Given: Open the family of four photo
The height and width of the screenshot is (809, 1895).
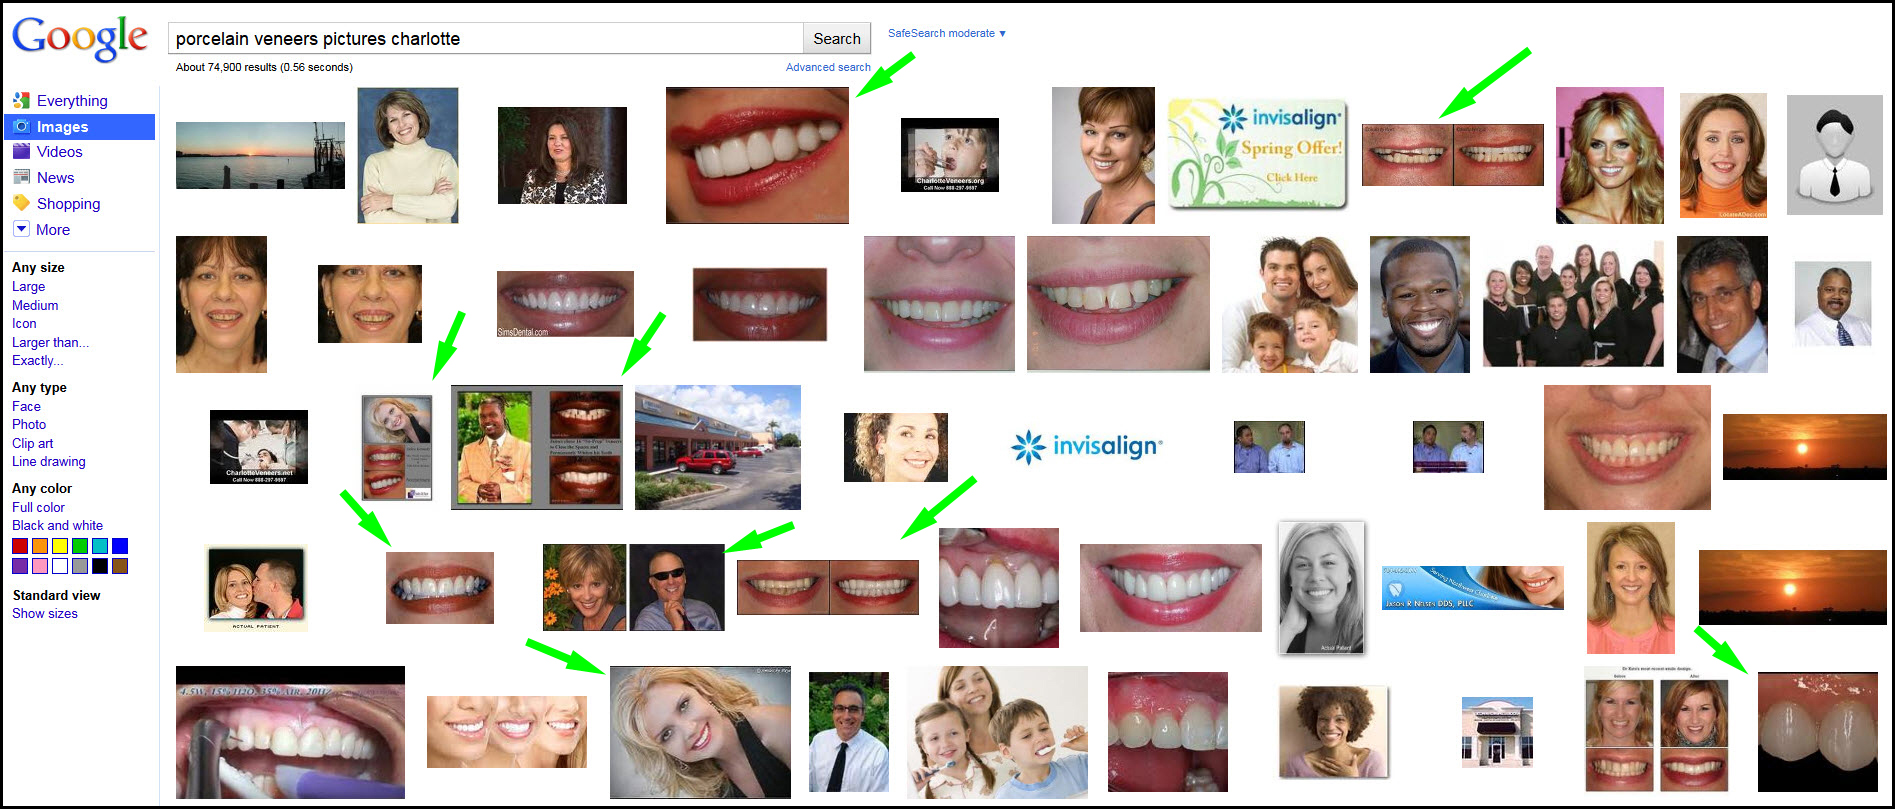Looking at the screenshot, I should (1289, 304).
